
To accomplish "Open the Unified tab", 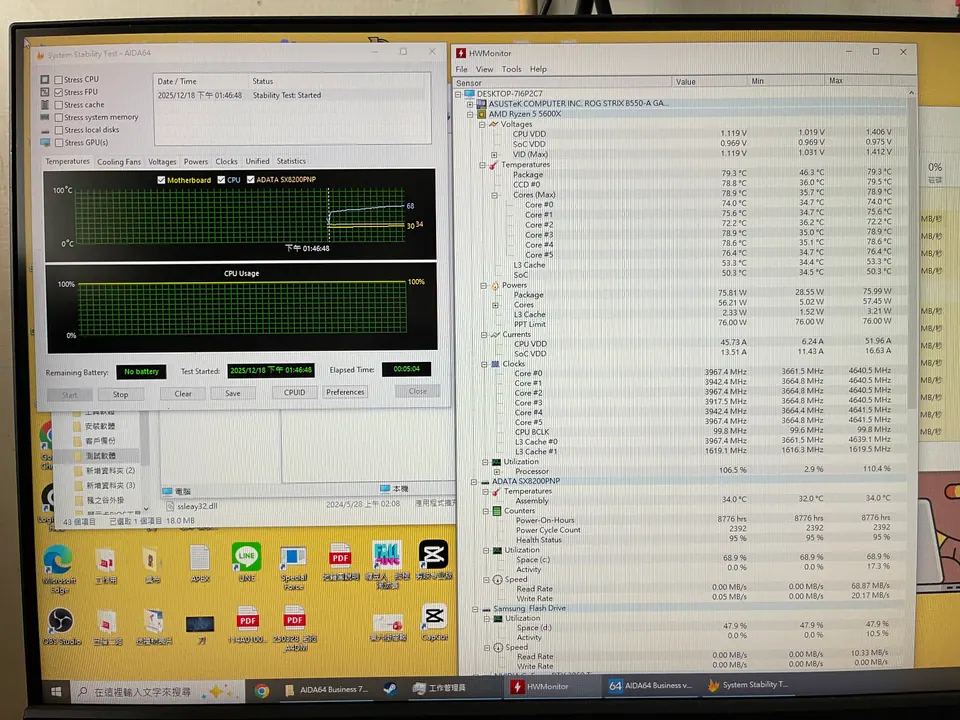I will coord(257,161).
